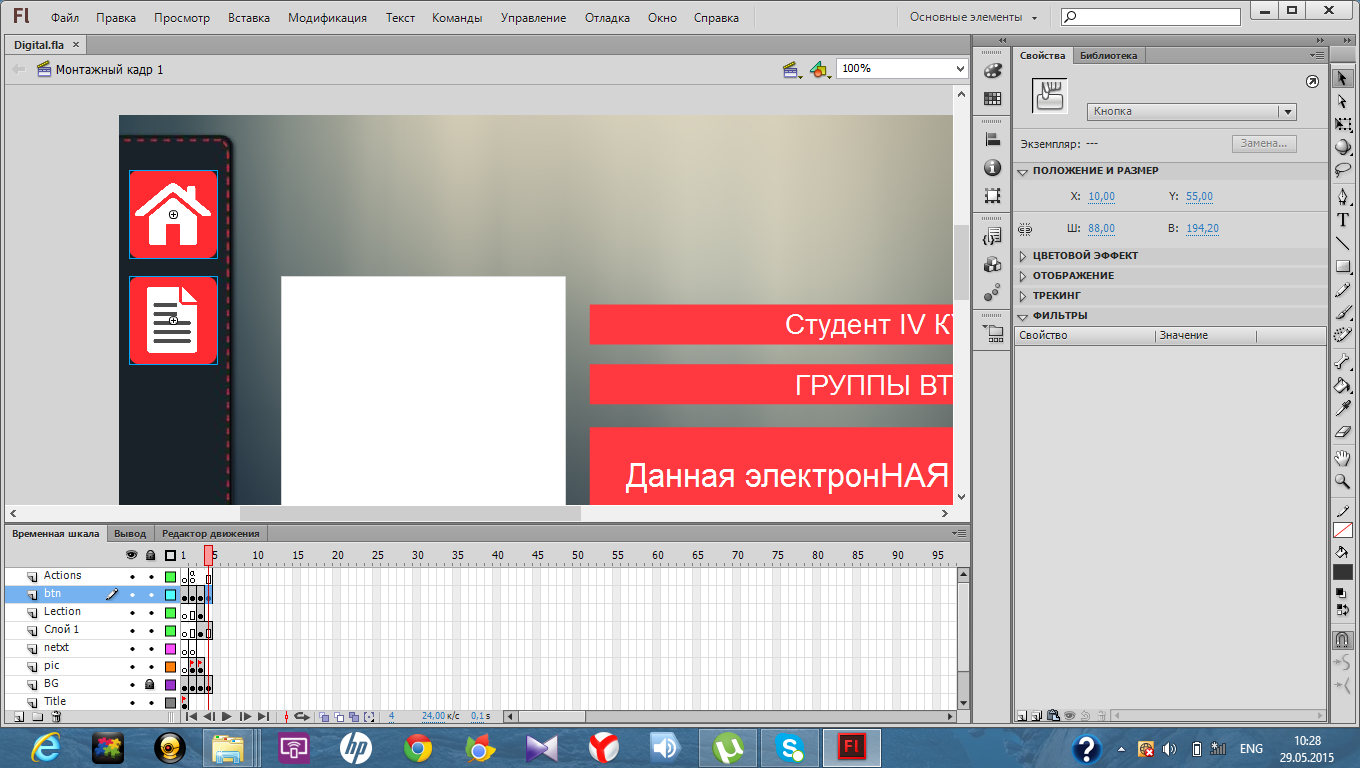1360x768 pixels.
Task: Expand the ТРЕКИНГ section
Action: point(1023,296)
